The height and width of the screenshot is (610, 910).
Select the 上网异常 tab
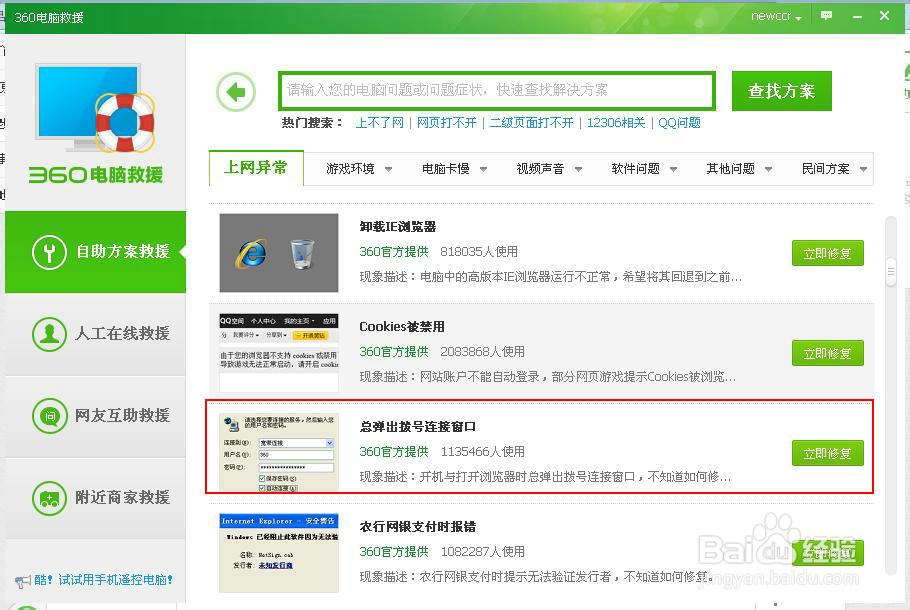[256, 168]
